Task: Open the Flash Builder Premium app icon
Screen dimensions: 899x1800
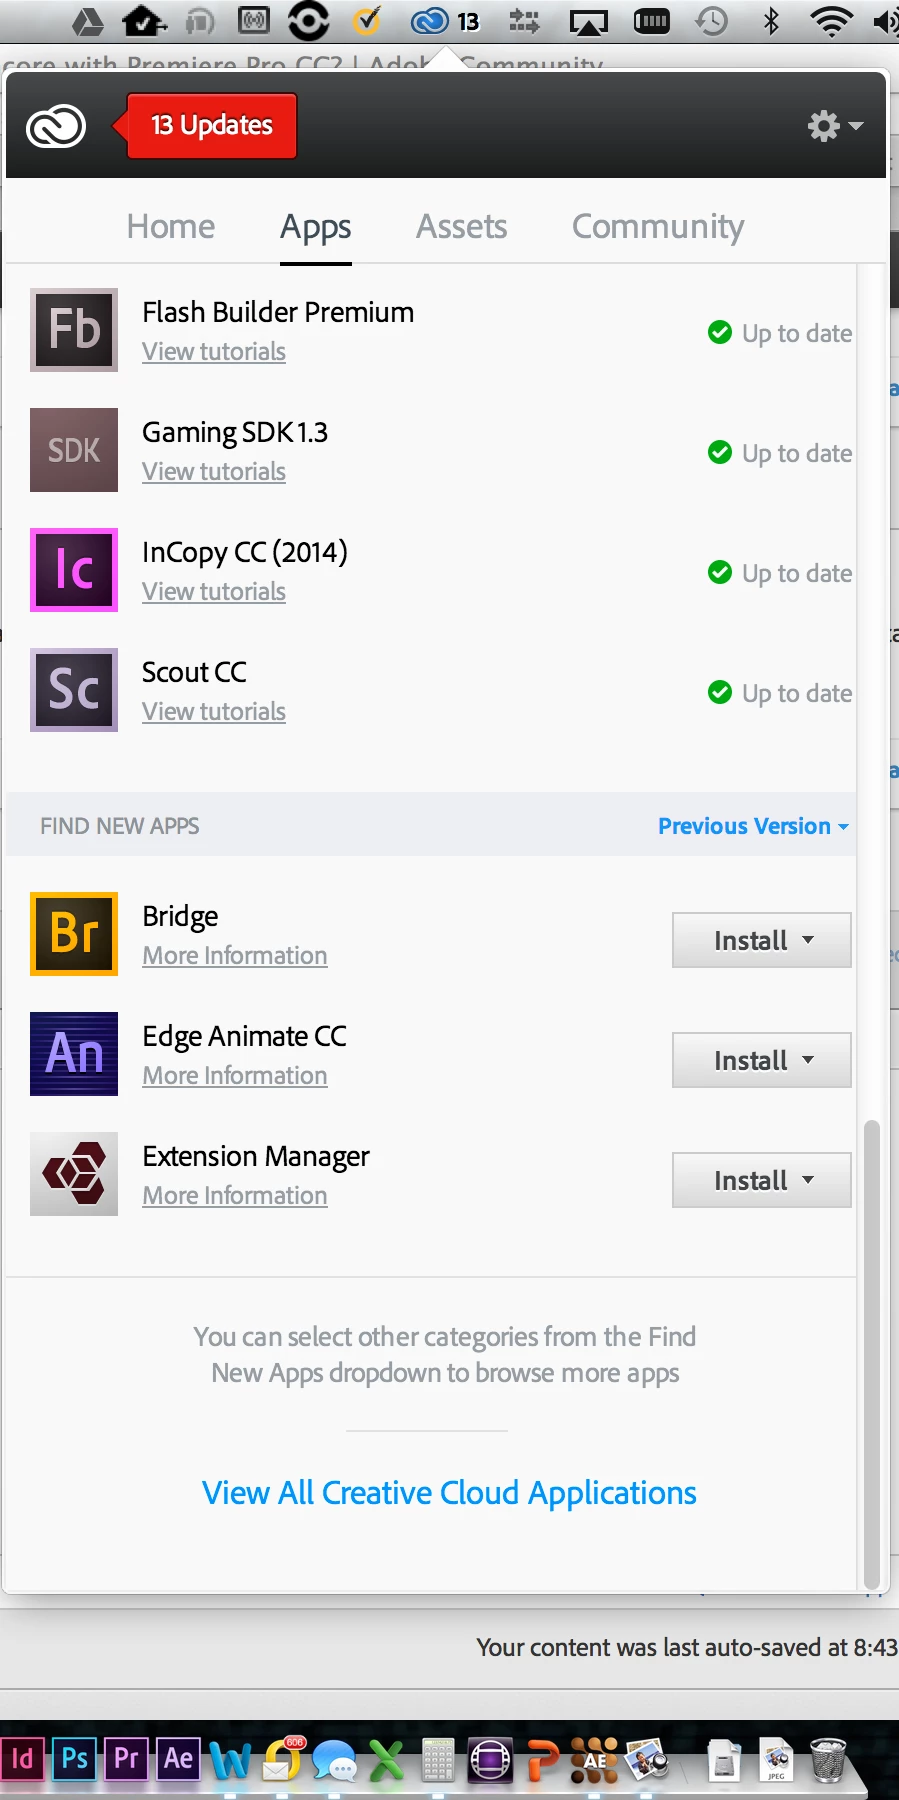Action: coord(74,330)
